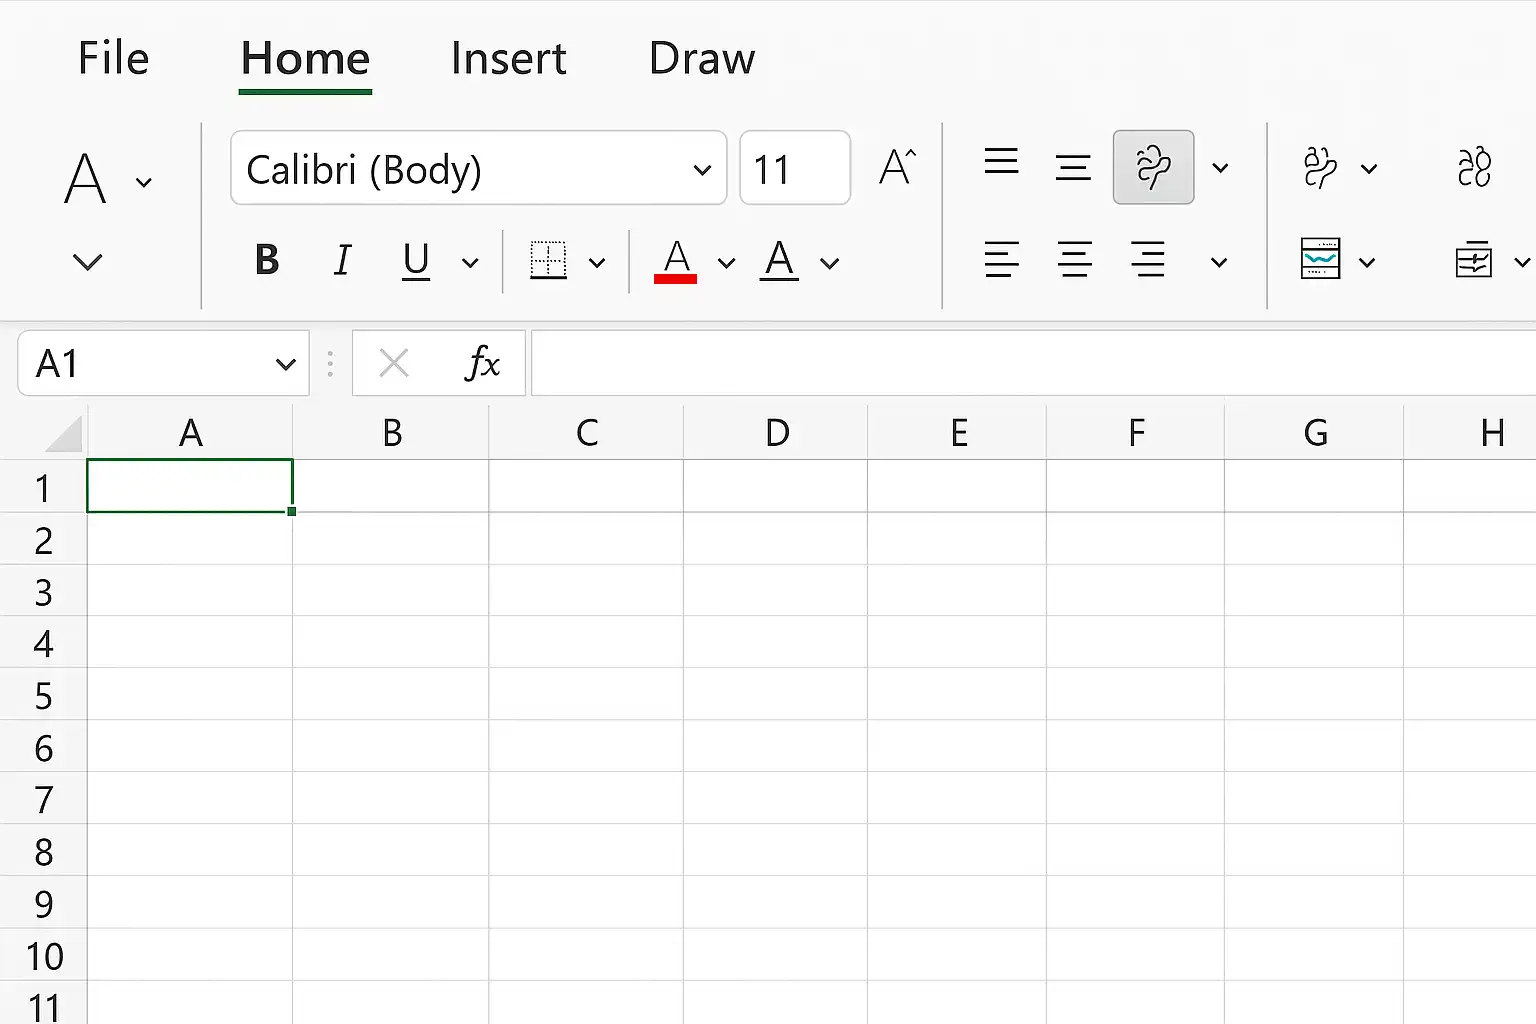1536x1024 pixels.
Task: Toggle Underline formatting button
Action: click(416, 261)
